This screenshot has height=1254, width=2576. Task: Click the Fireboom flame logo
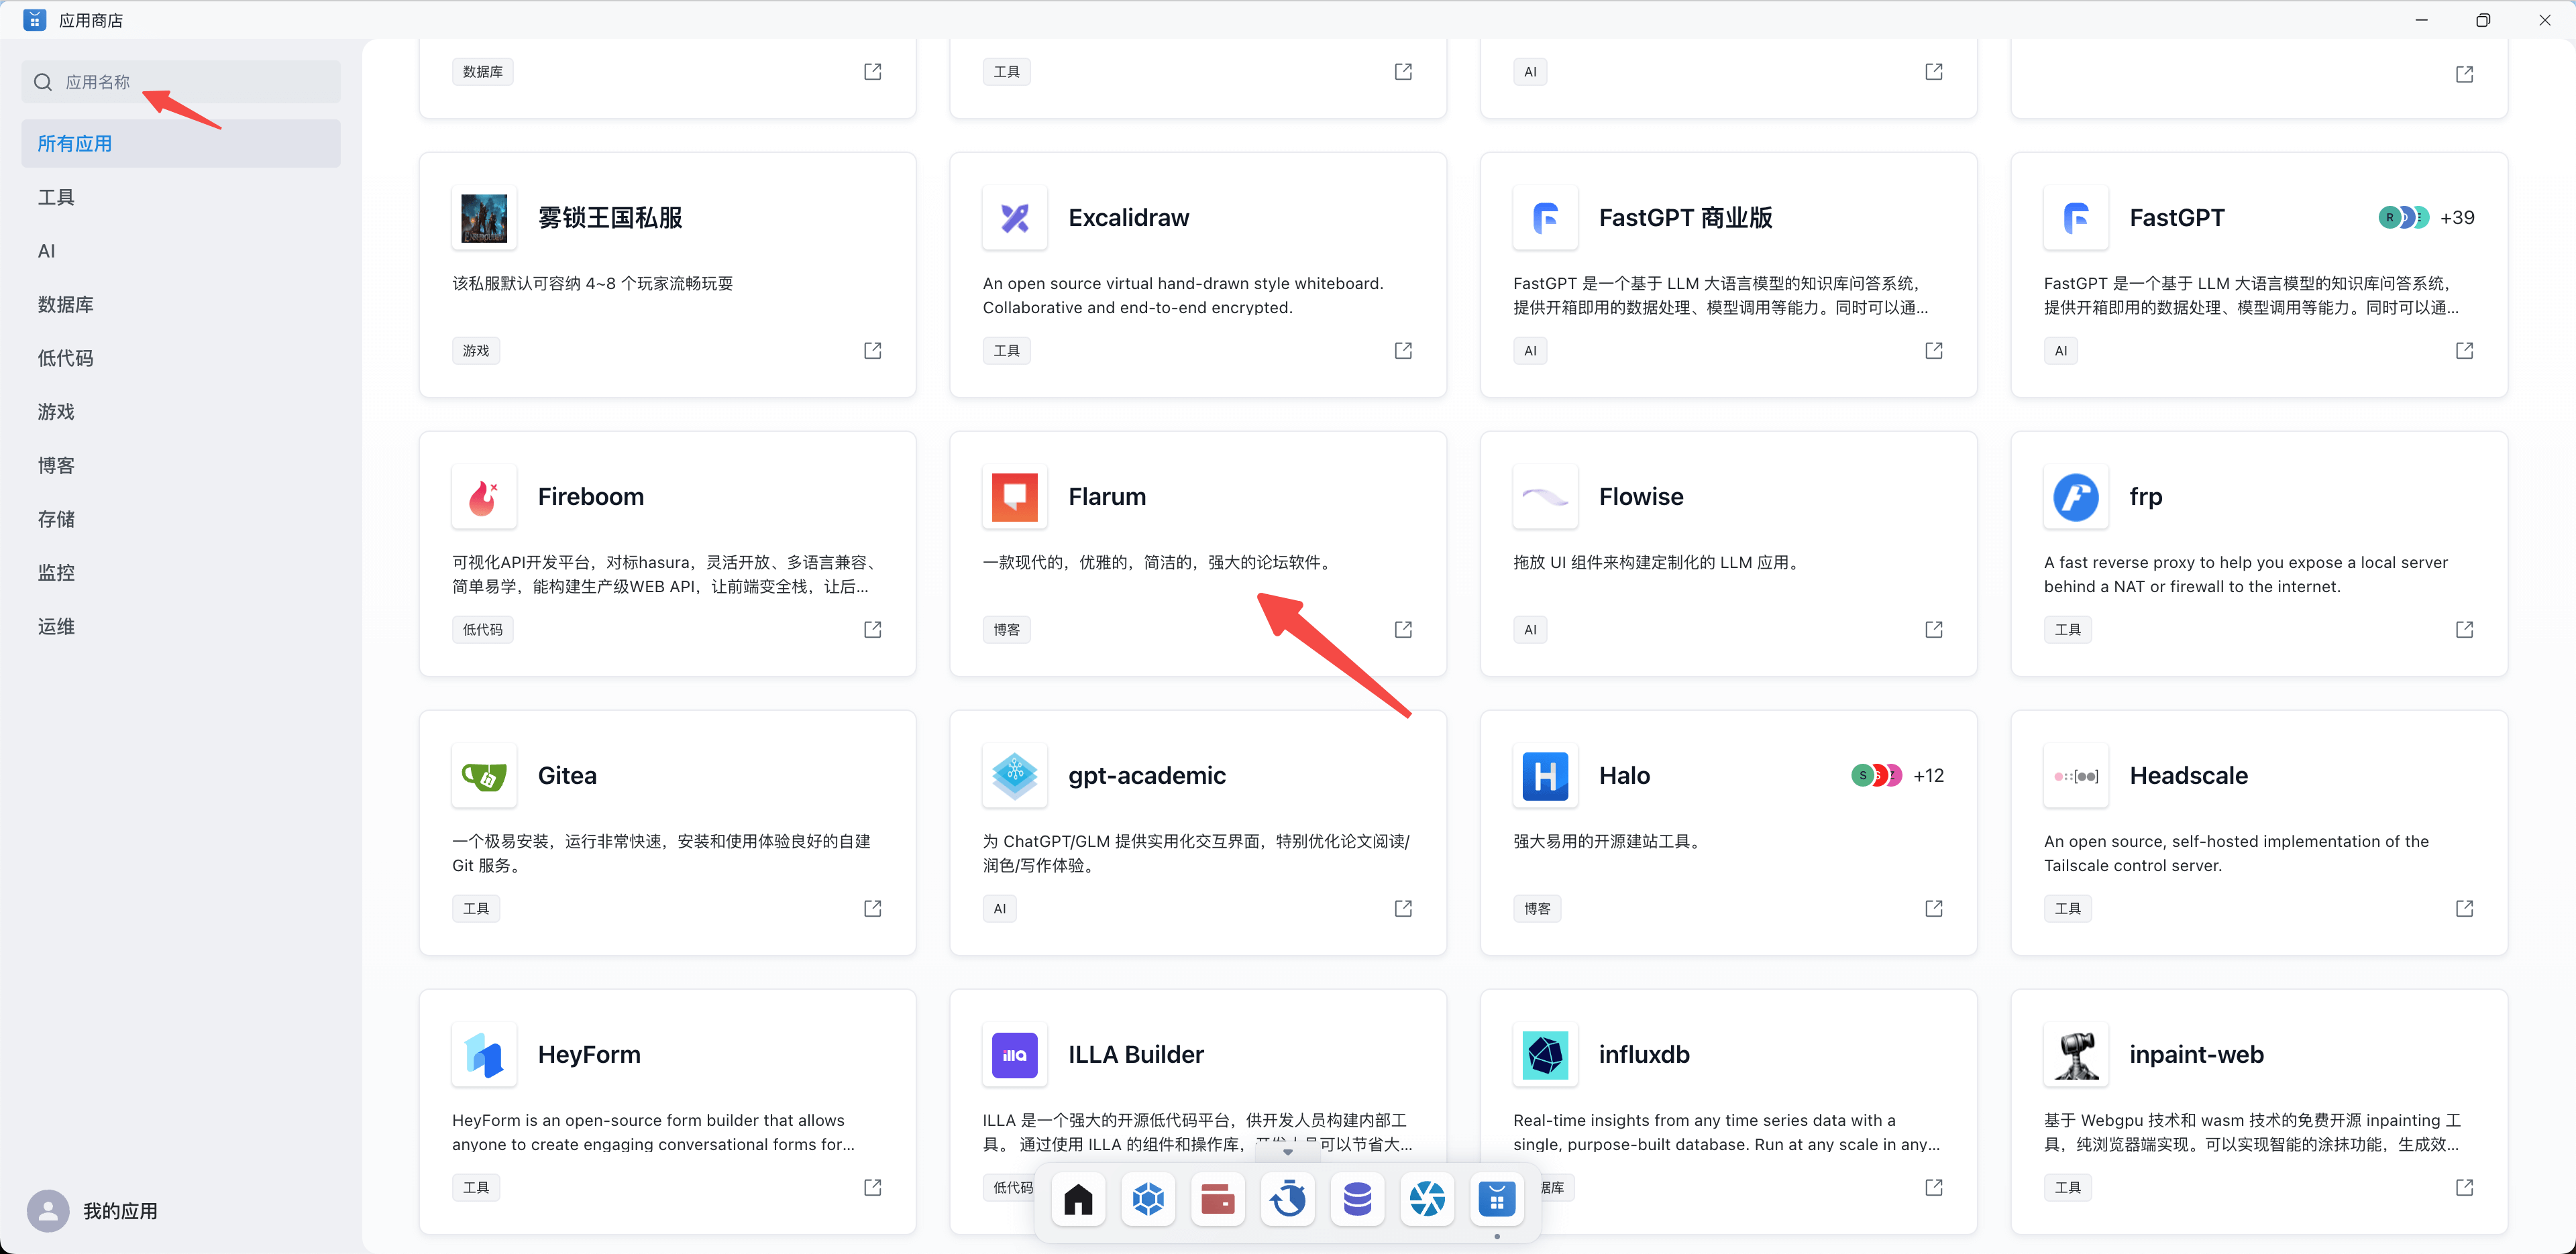[x=484, y=497]
